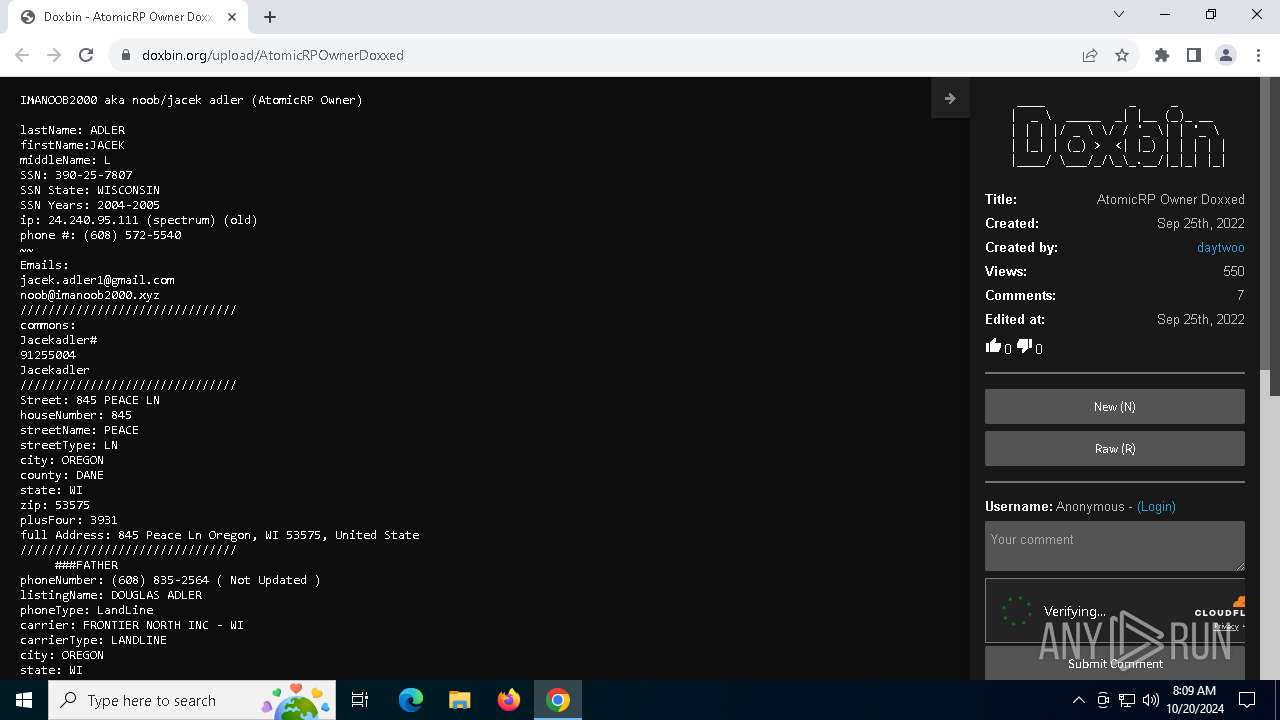Bookmark this tab with the star icon
This screenshot has height=720, width=1280.
pos(1122,55)
